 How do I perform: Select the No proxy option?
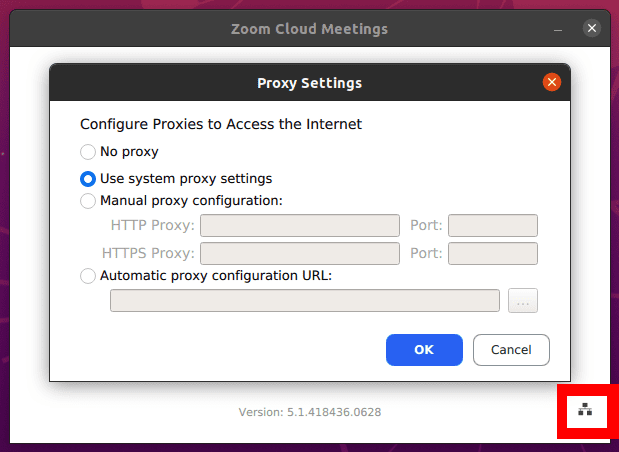coord(88,153)
